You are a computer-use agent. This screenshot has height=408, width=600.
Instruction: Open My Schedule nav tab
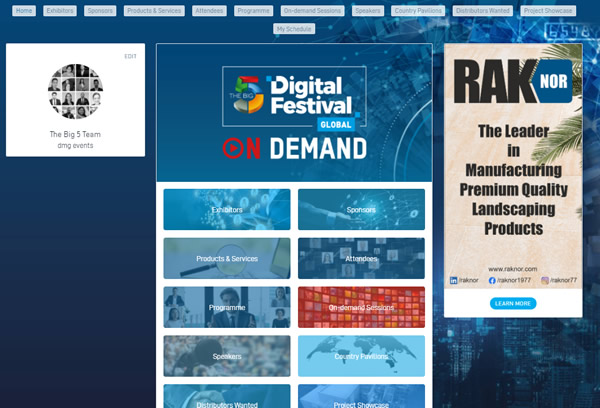(294, 29)
